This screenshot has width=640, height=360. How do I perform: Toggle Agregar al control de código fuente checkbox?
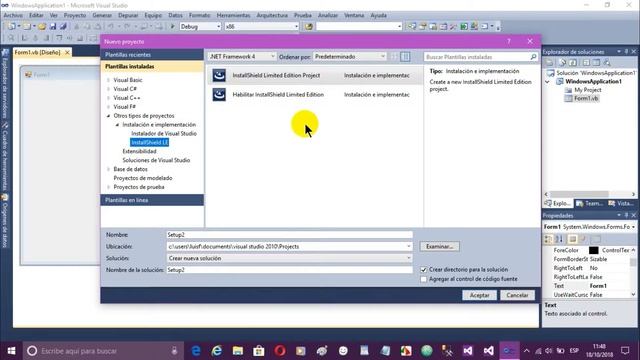pos(424,279)
